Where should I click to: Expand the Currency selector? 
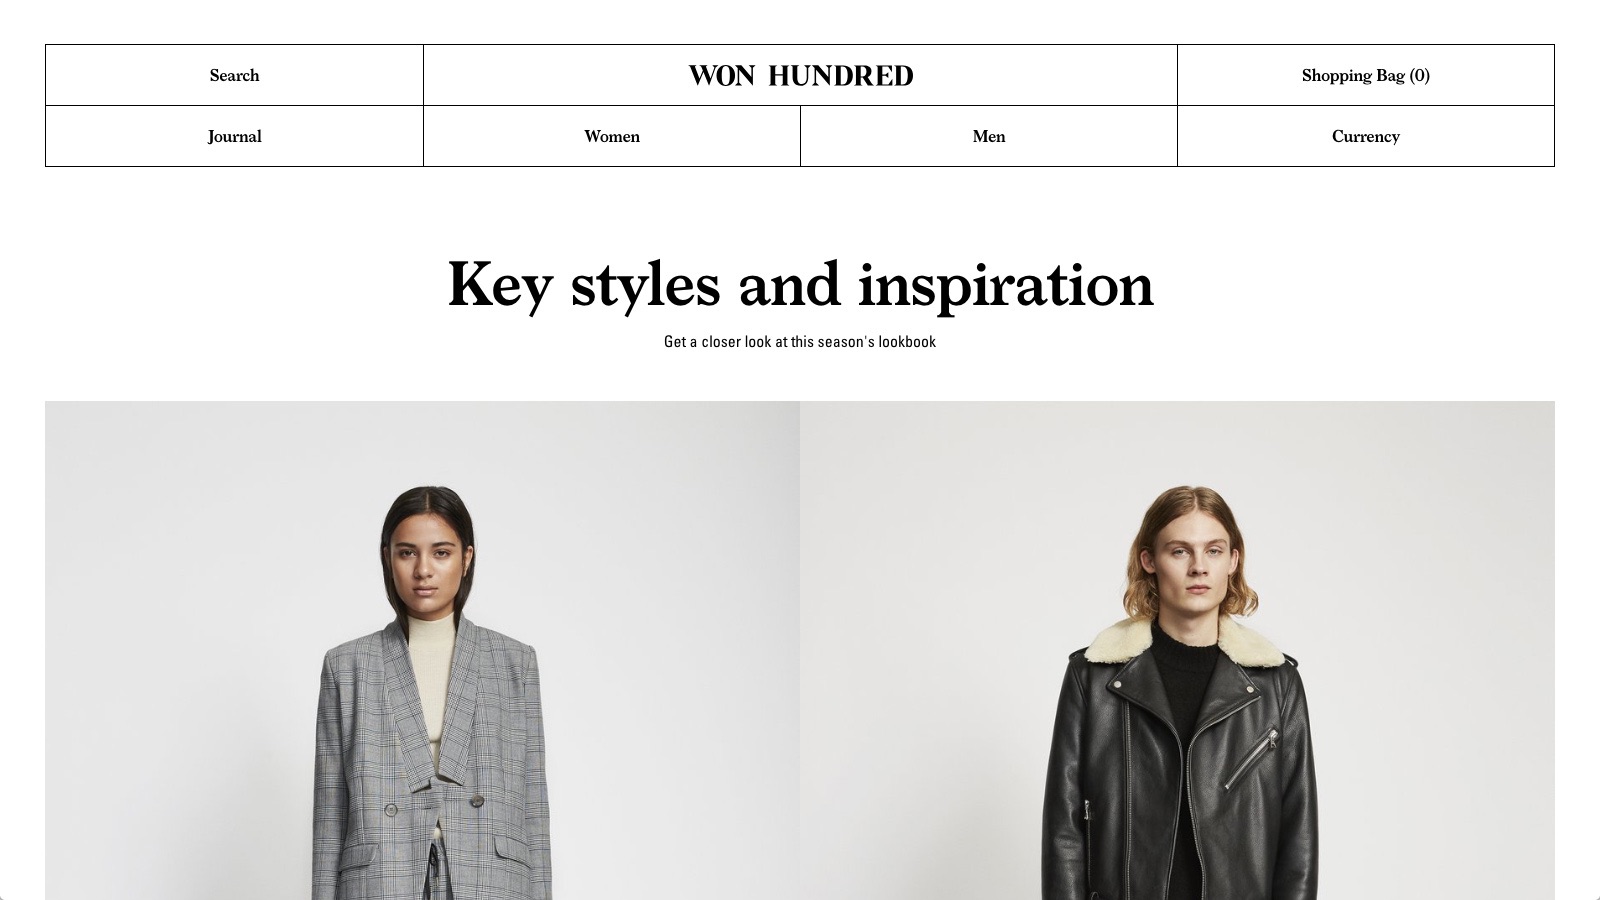(x=1366, y=136)
